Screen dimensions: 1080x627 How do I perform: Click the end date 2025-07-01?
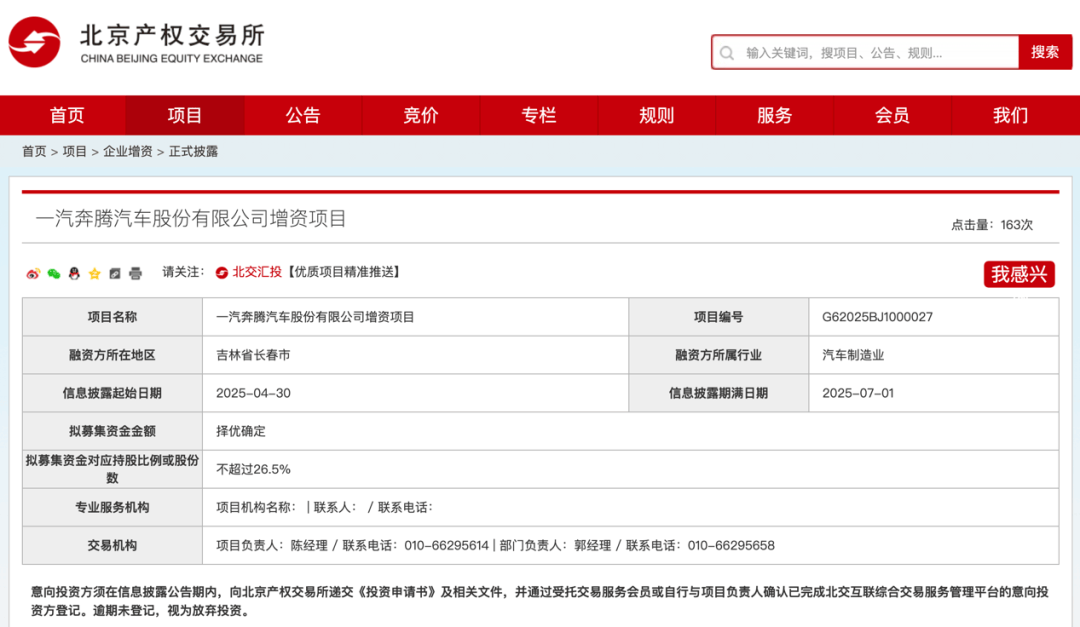click(858, 393)
